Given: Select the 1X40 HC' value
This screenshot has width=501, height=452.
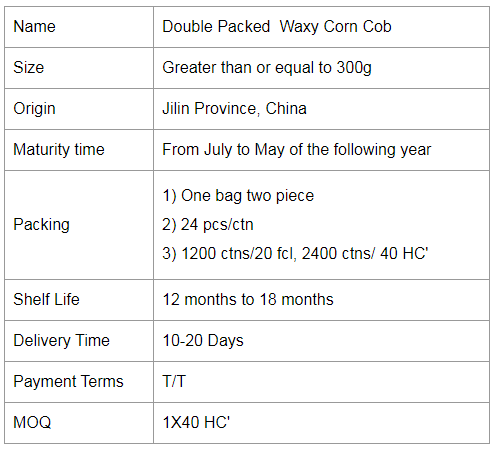Looking at the screenshot, I should click(196, 422).
